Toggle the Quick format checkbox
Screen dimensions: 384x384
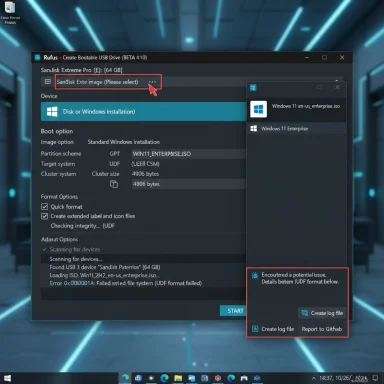[44, 207]
